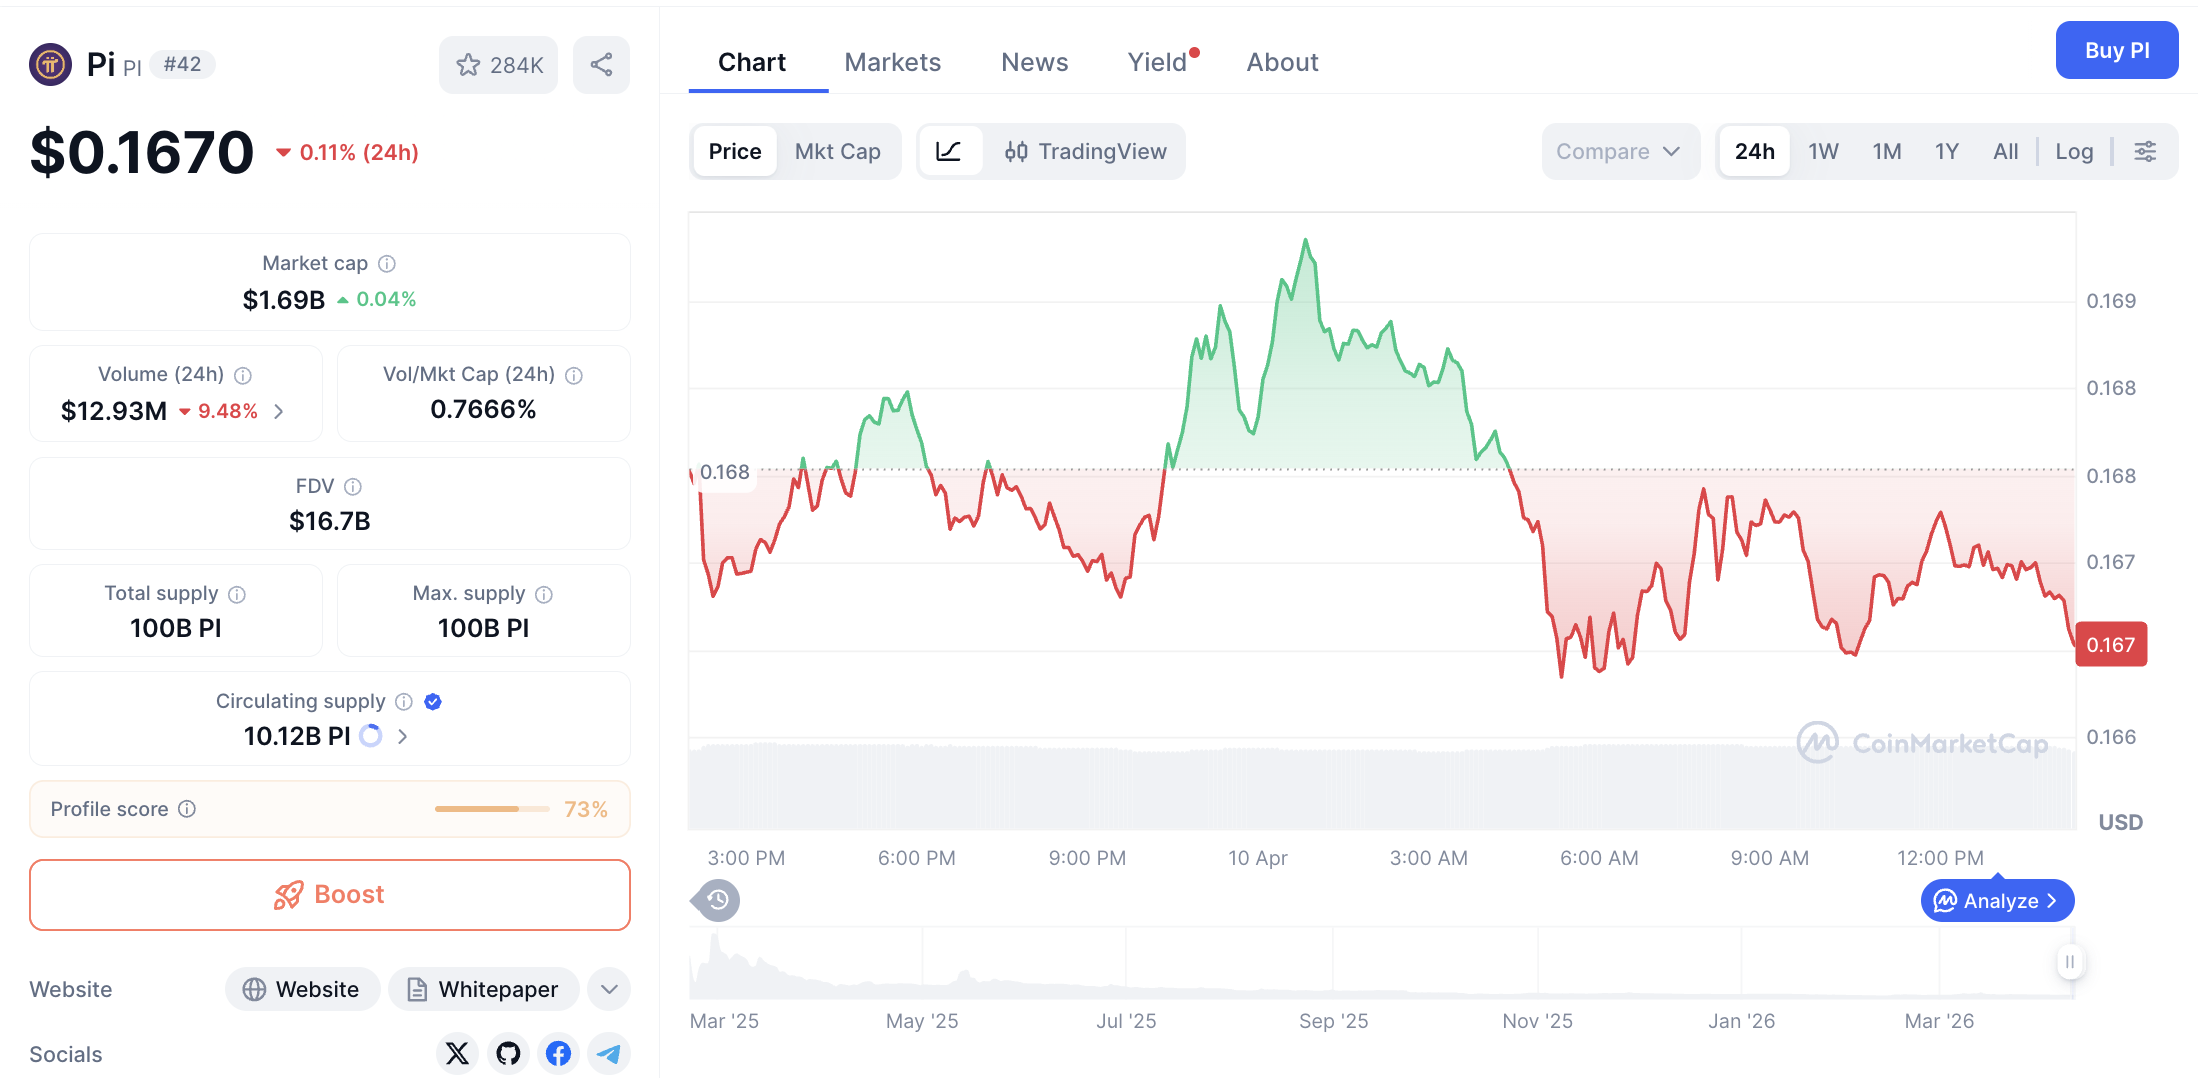This screenshot has height=1078, width=2198.
Task: Click the Telegram social icon
Action: pyautogui.click(x=609, y=1054)
